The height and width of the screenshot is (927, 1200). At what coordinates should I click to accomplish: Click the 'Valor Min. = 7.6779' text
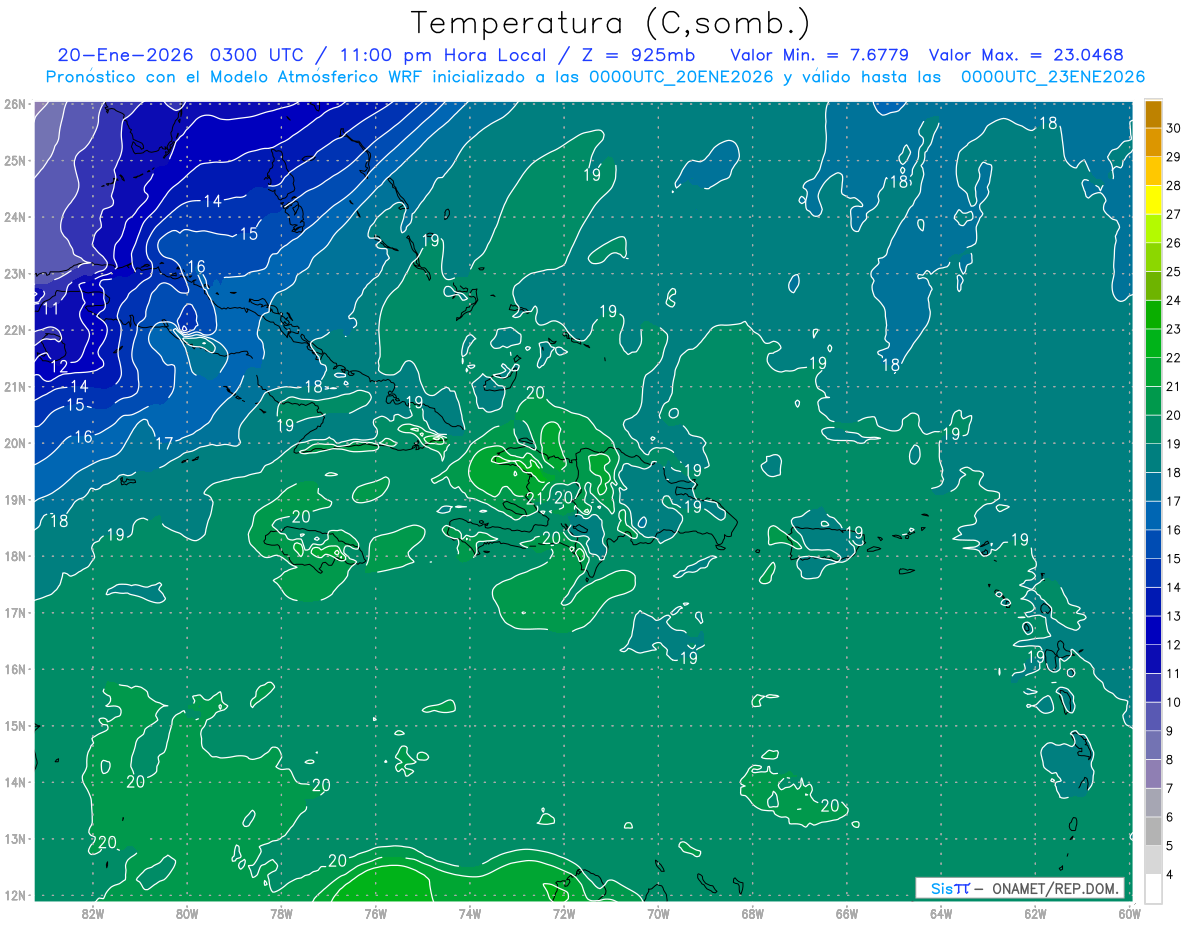[820, 55]
